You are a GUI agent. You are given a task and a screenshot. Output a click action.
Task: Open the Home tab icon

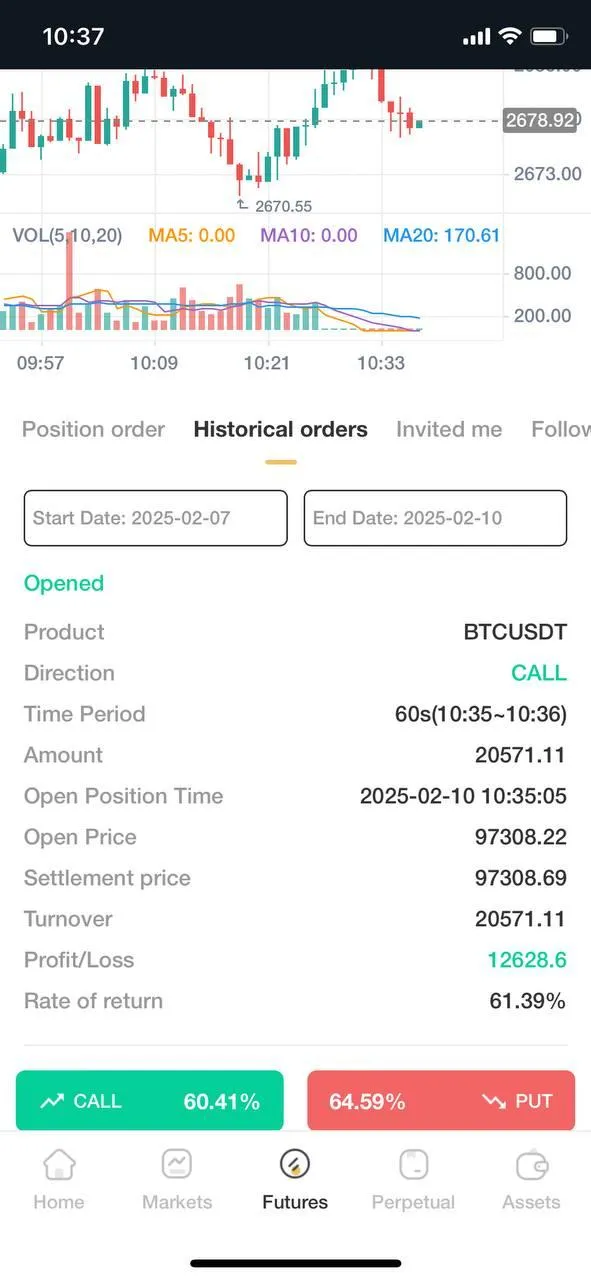tap(59, 1164)
